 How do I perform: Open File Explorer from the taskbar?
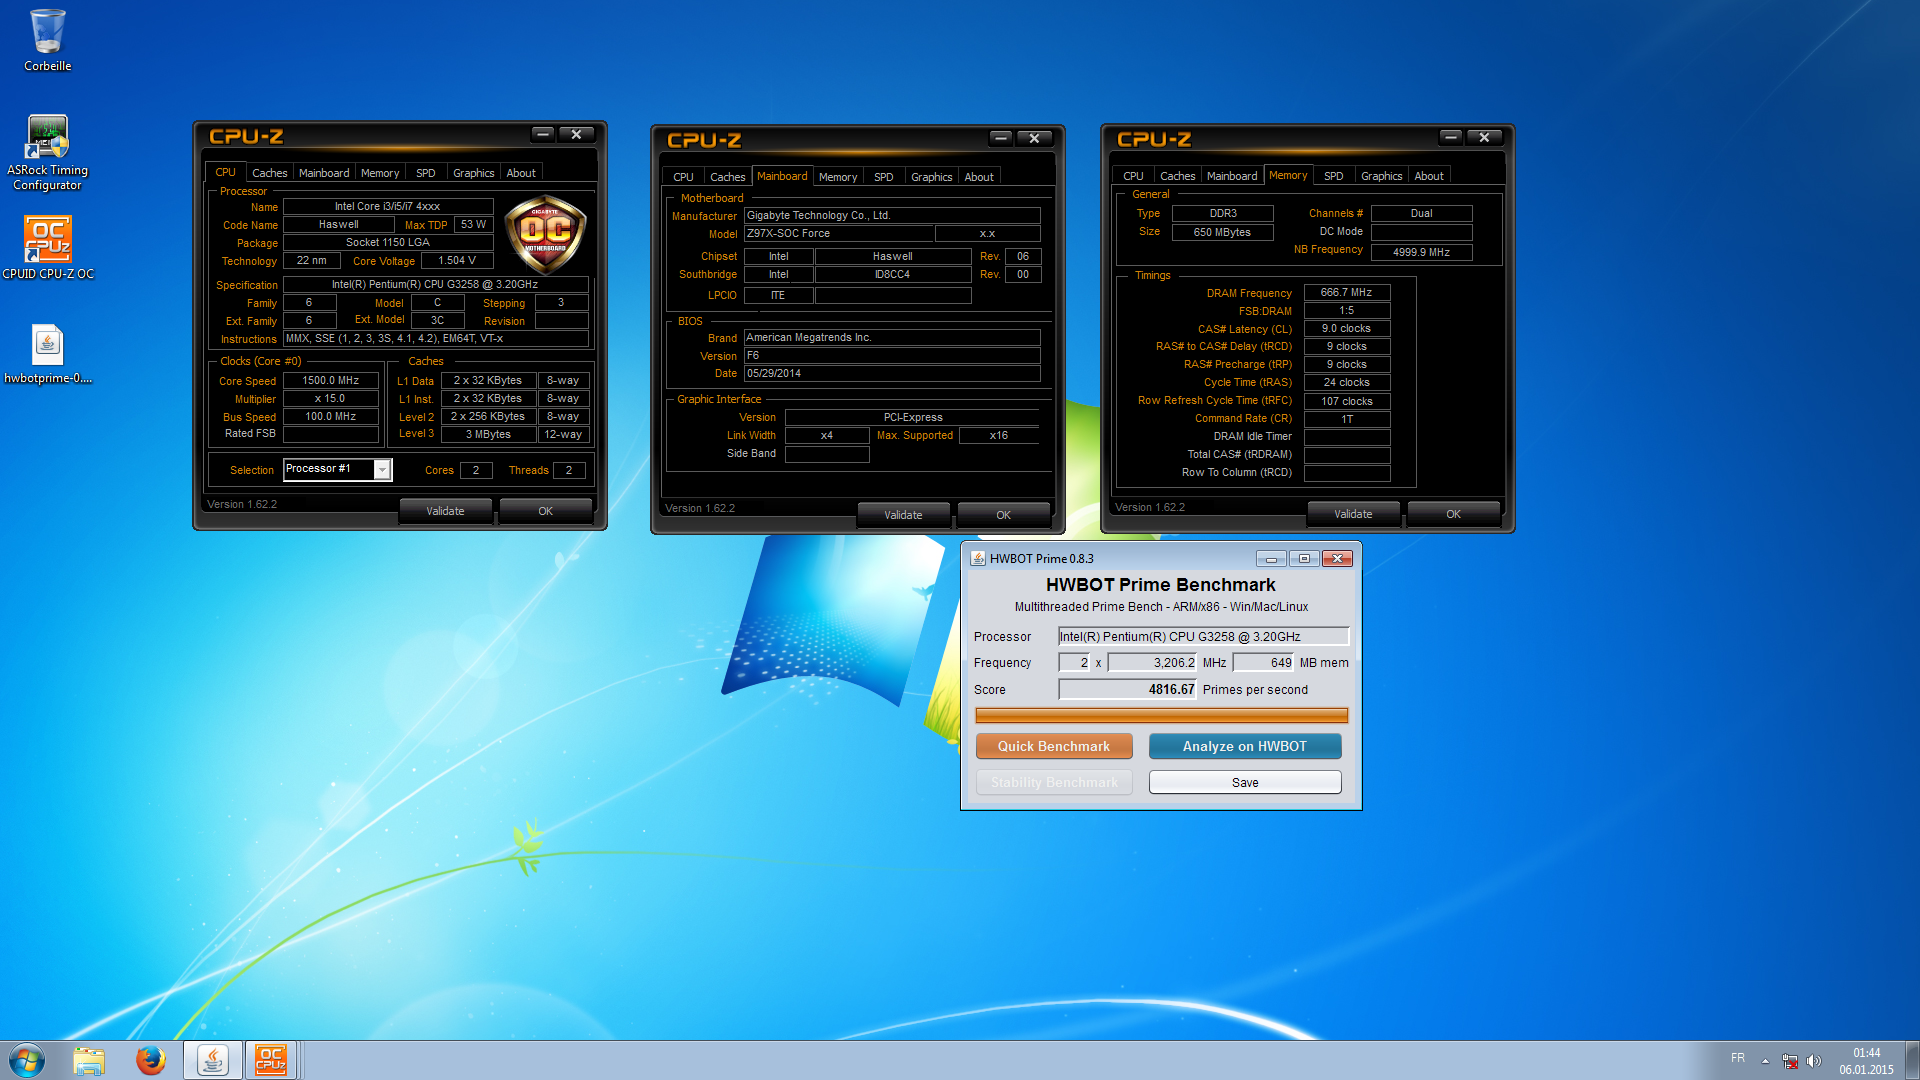(89, 1060)
